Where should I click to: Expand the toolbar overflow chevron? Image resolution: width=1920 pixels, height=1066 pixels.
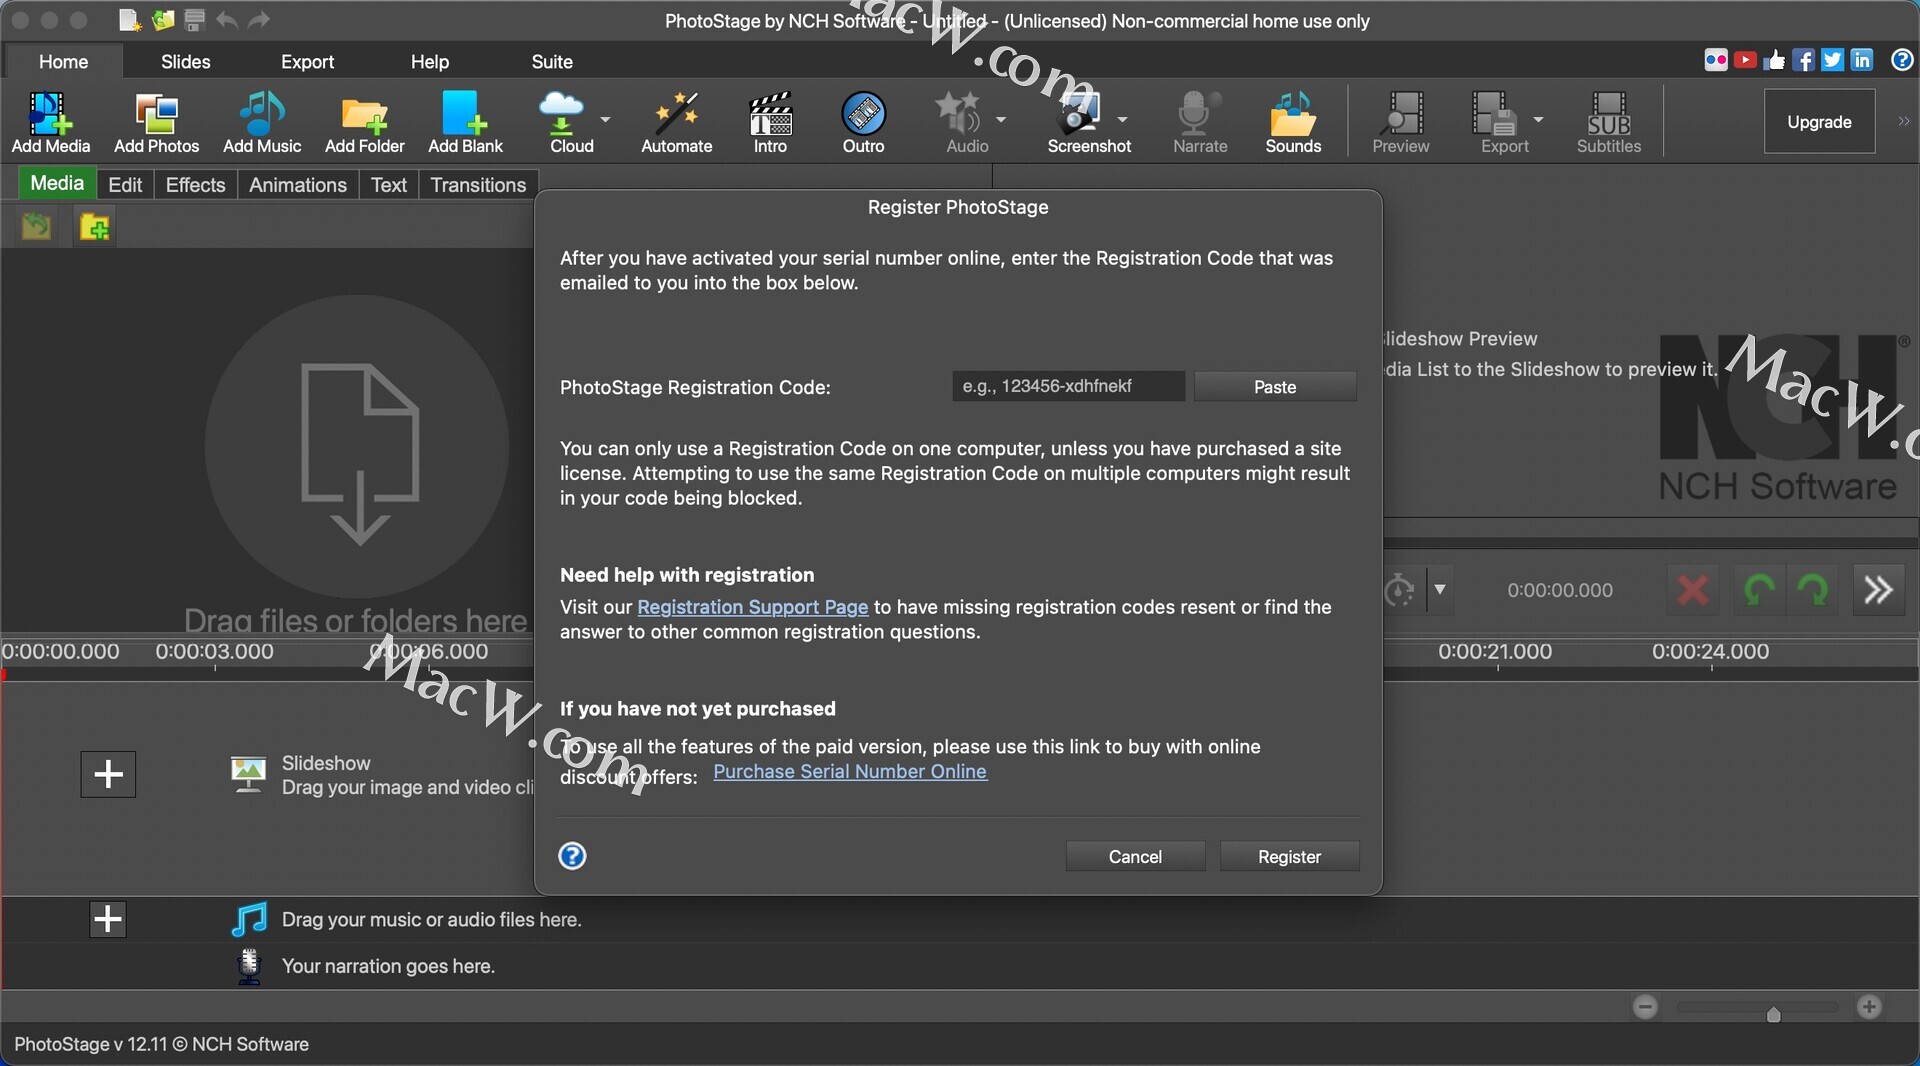click(1903, 122)
